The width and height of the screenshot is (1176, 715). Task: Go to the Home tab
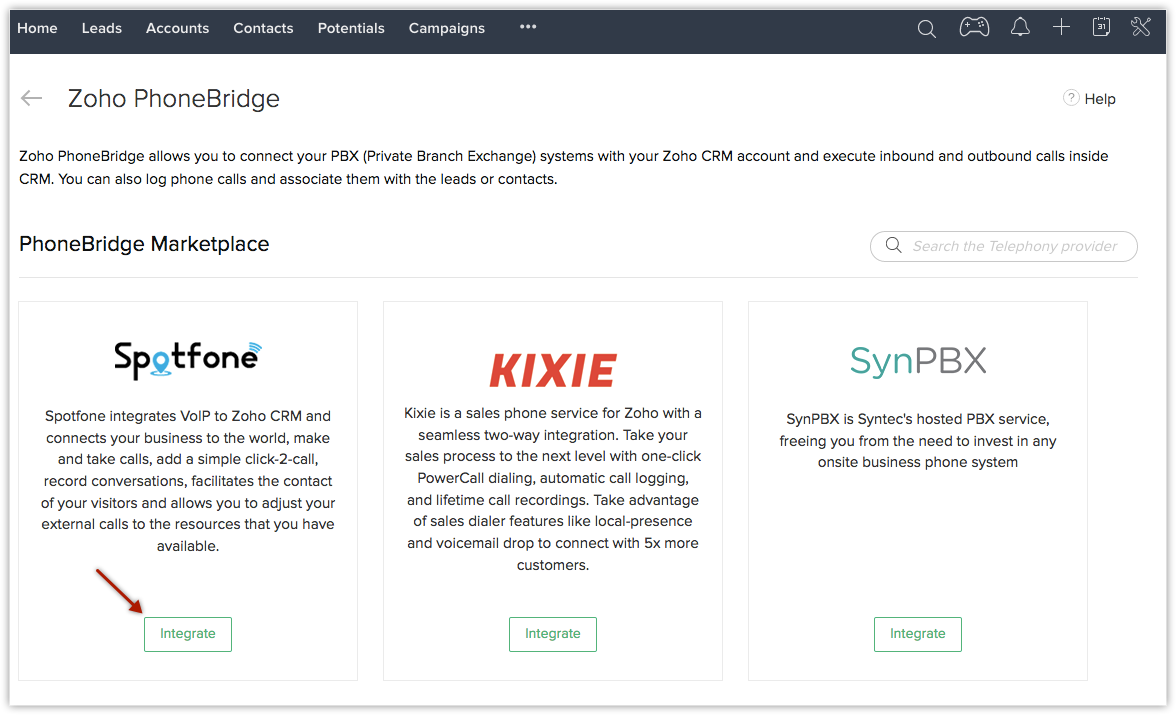[38, 29]
